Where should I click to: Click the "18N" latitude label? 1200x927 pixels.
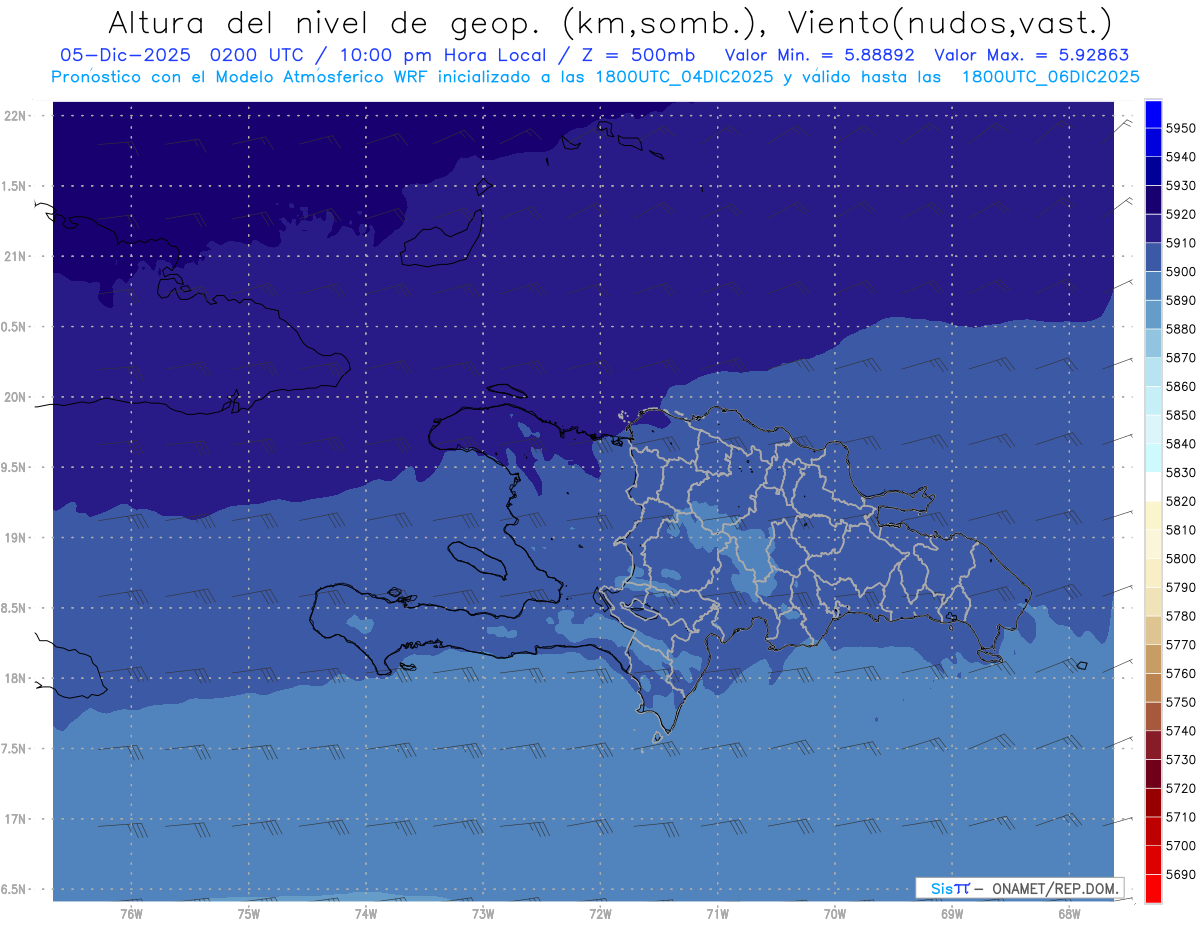tap(17, 678)
